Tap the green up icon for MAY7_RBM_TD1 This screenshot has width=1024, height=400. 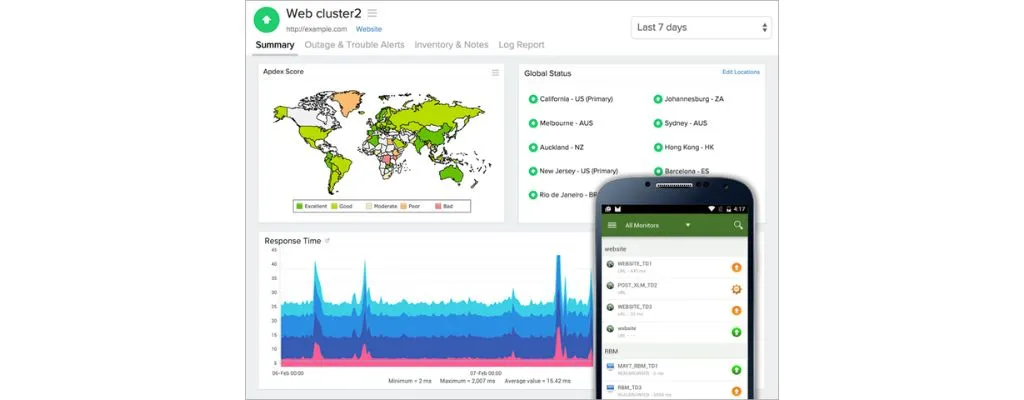pos(736,369)
